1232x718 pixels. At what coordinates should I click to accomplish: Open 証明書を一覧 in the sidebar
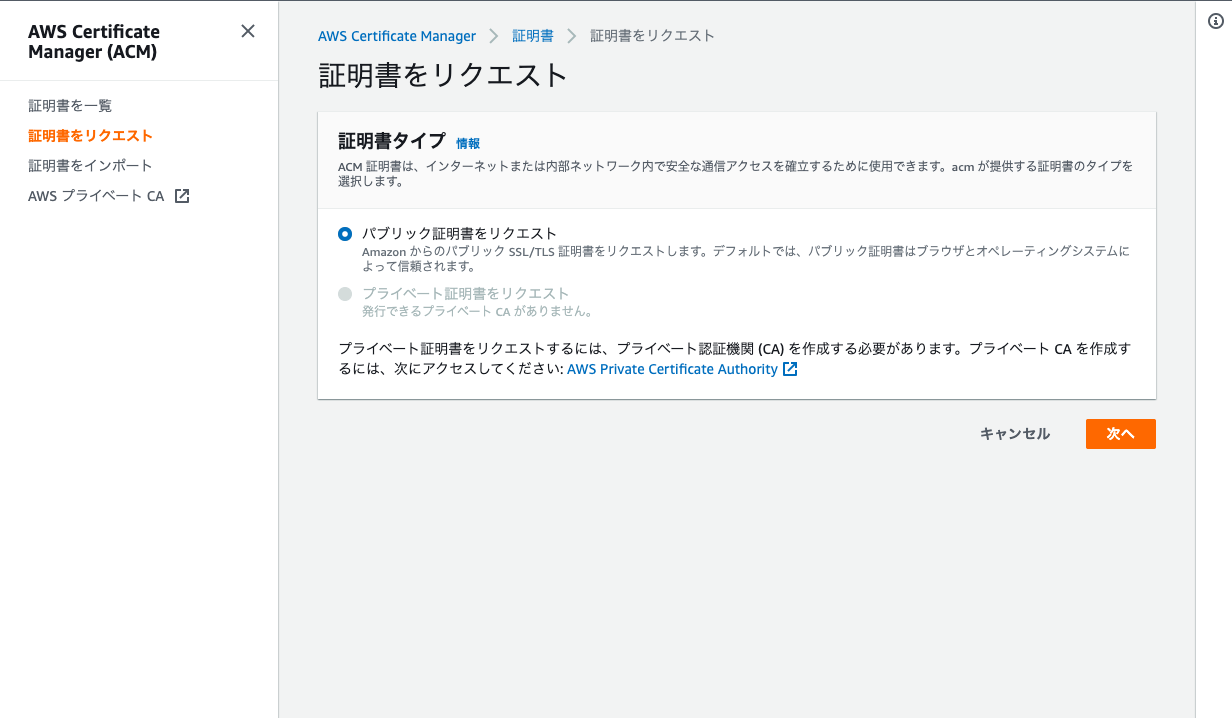pos(70,105)
